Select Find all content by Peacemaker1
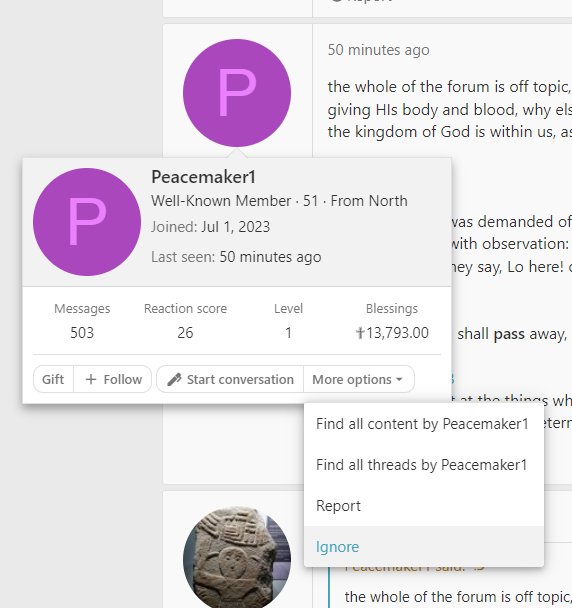The height and width of the screenshot is (608, 572). [423, 424]
